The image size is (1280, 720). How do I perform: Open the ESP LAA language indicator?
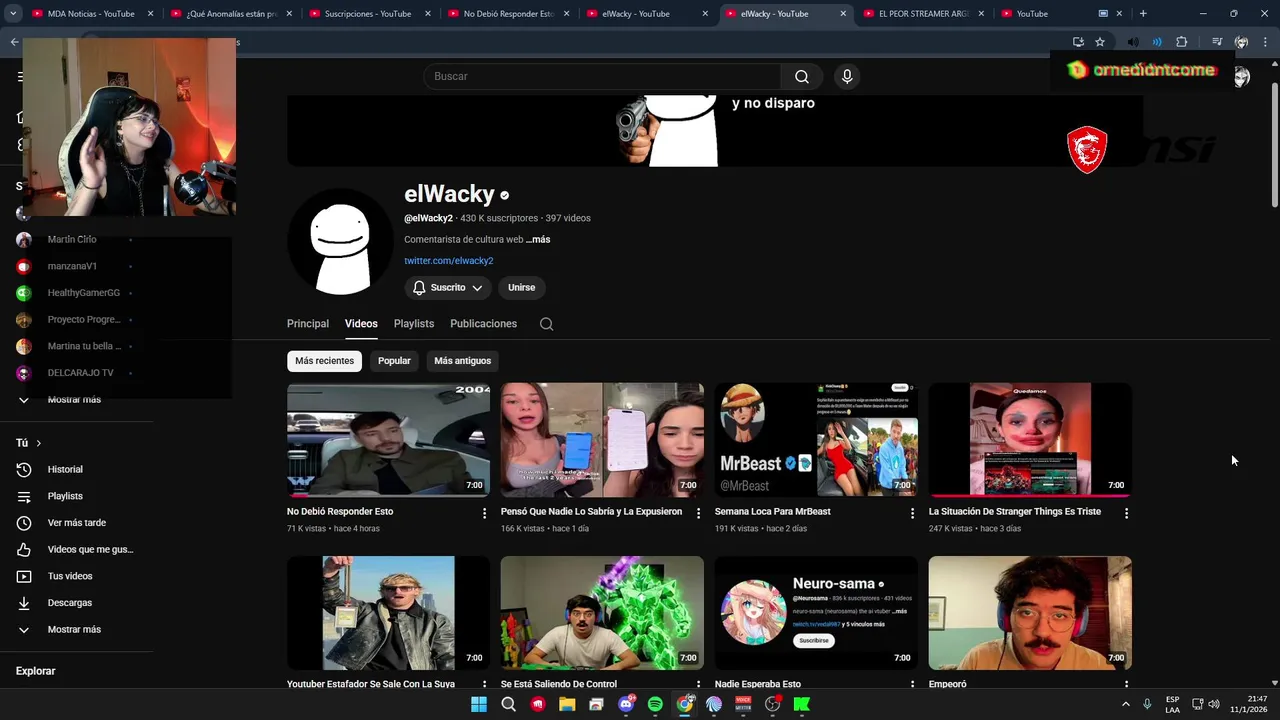pos(1172,704)
